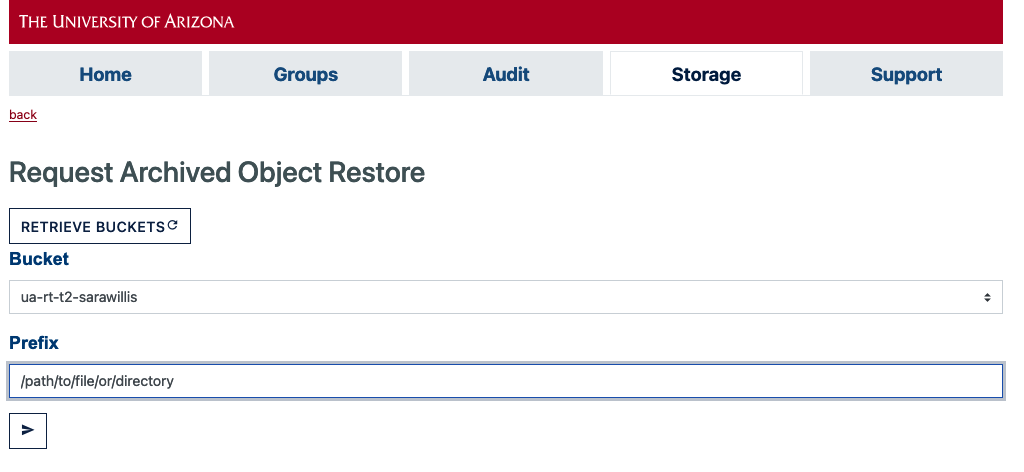1024x472 pixels.
Task: Click the refresh icon inside Retrieve Buckets
Action: click(x=172, y=225)
